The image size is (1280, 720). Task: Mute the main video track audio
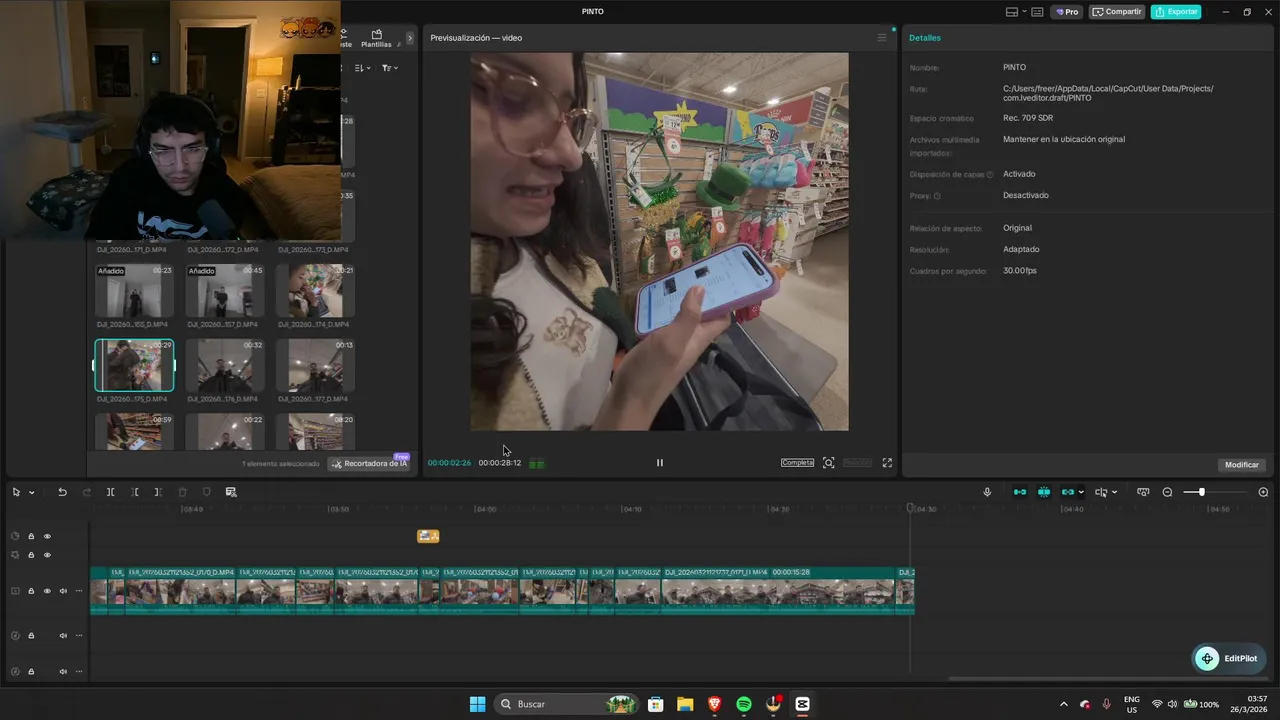point(63,591)
